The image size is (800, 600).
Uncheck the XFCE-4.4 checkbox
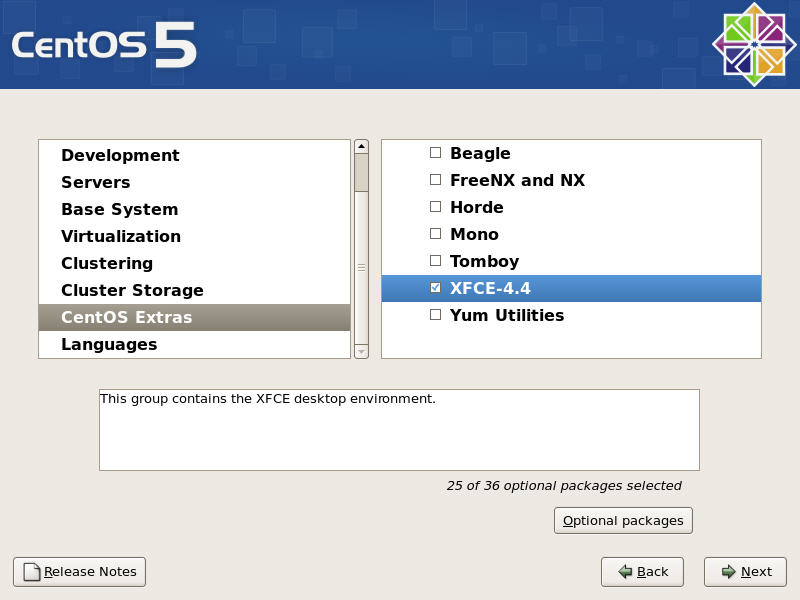[435, 288]
